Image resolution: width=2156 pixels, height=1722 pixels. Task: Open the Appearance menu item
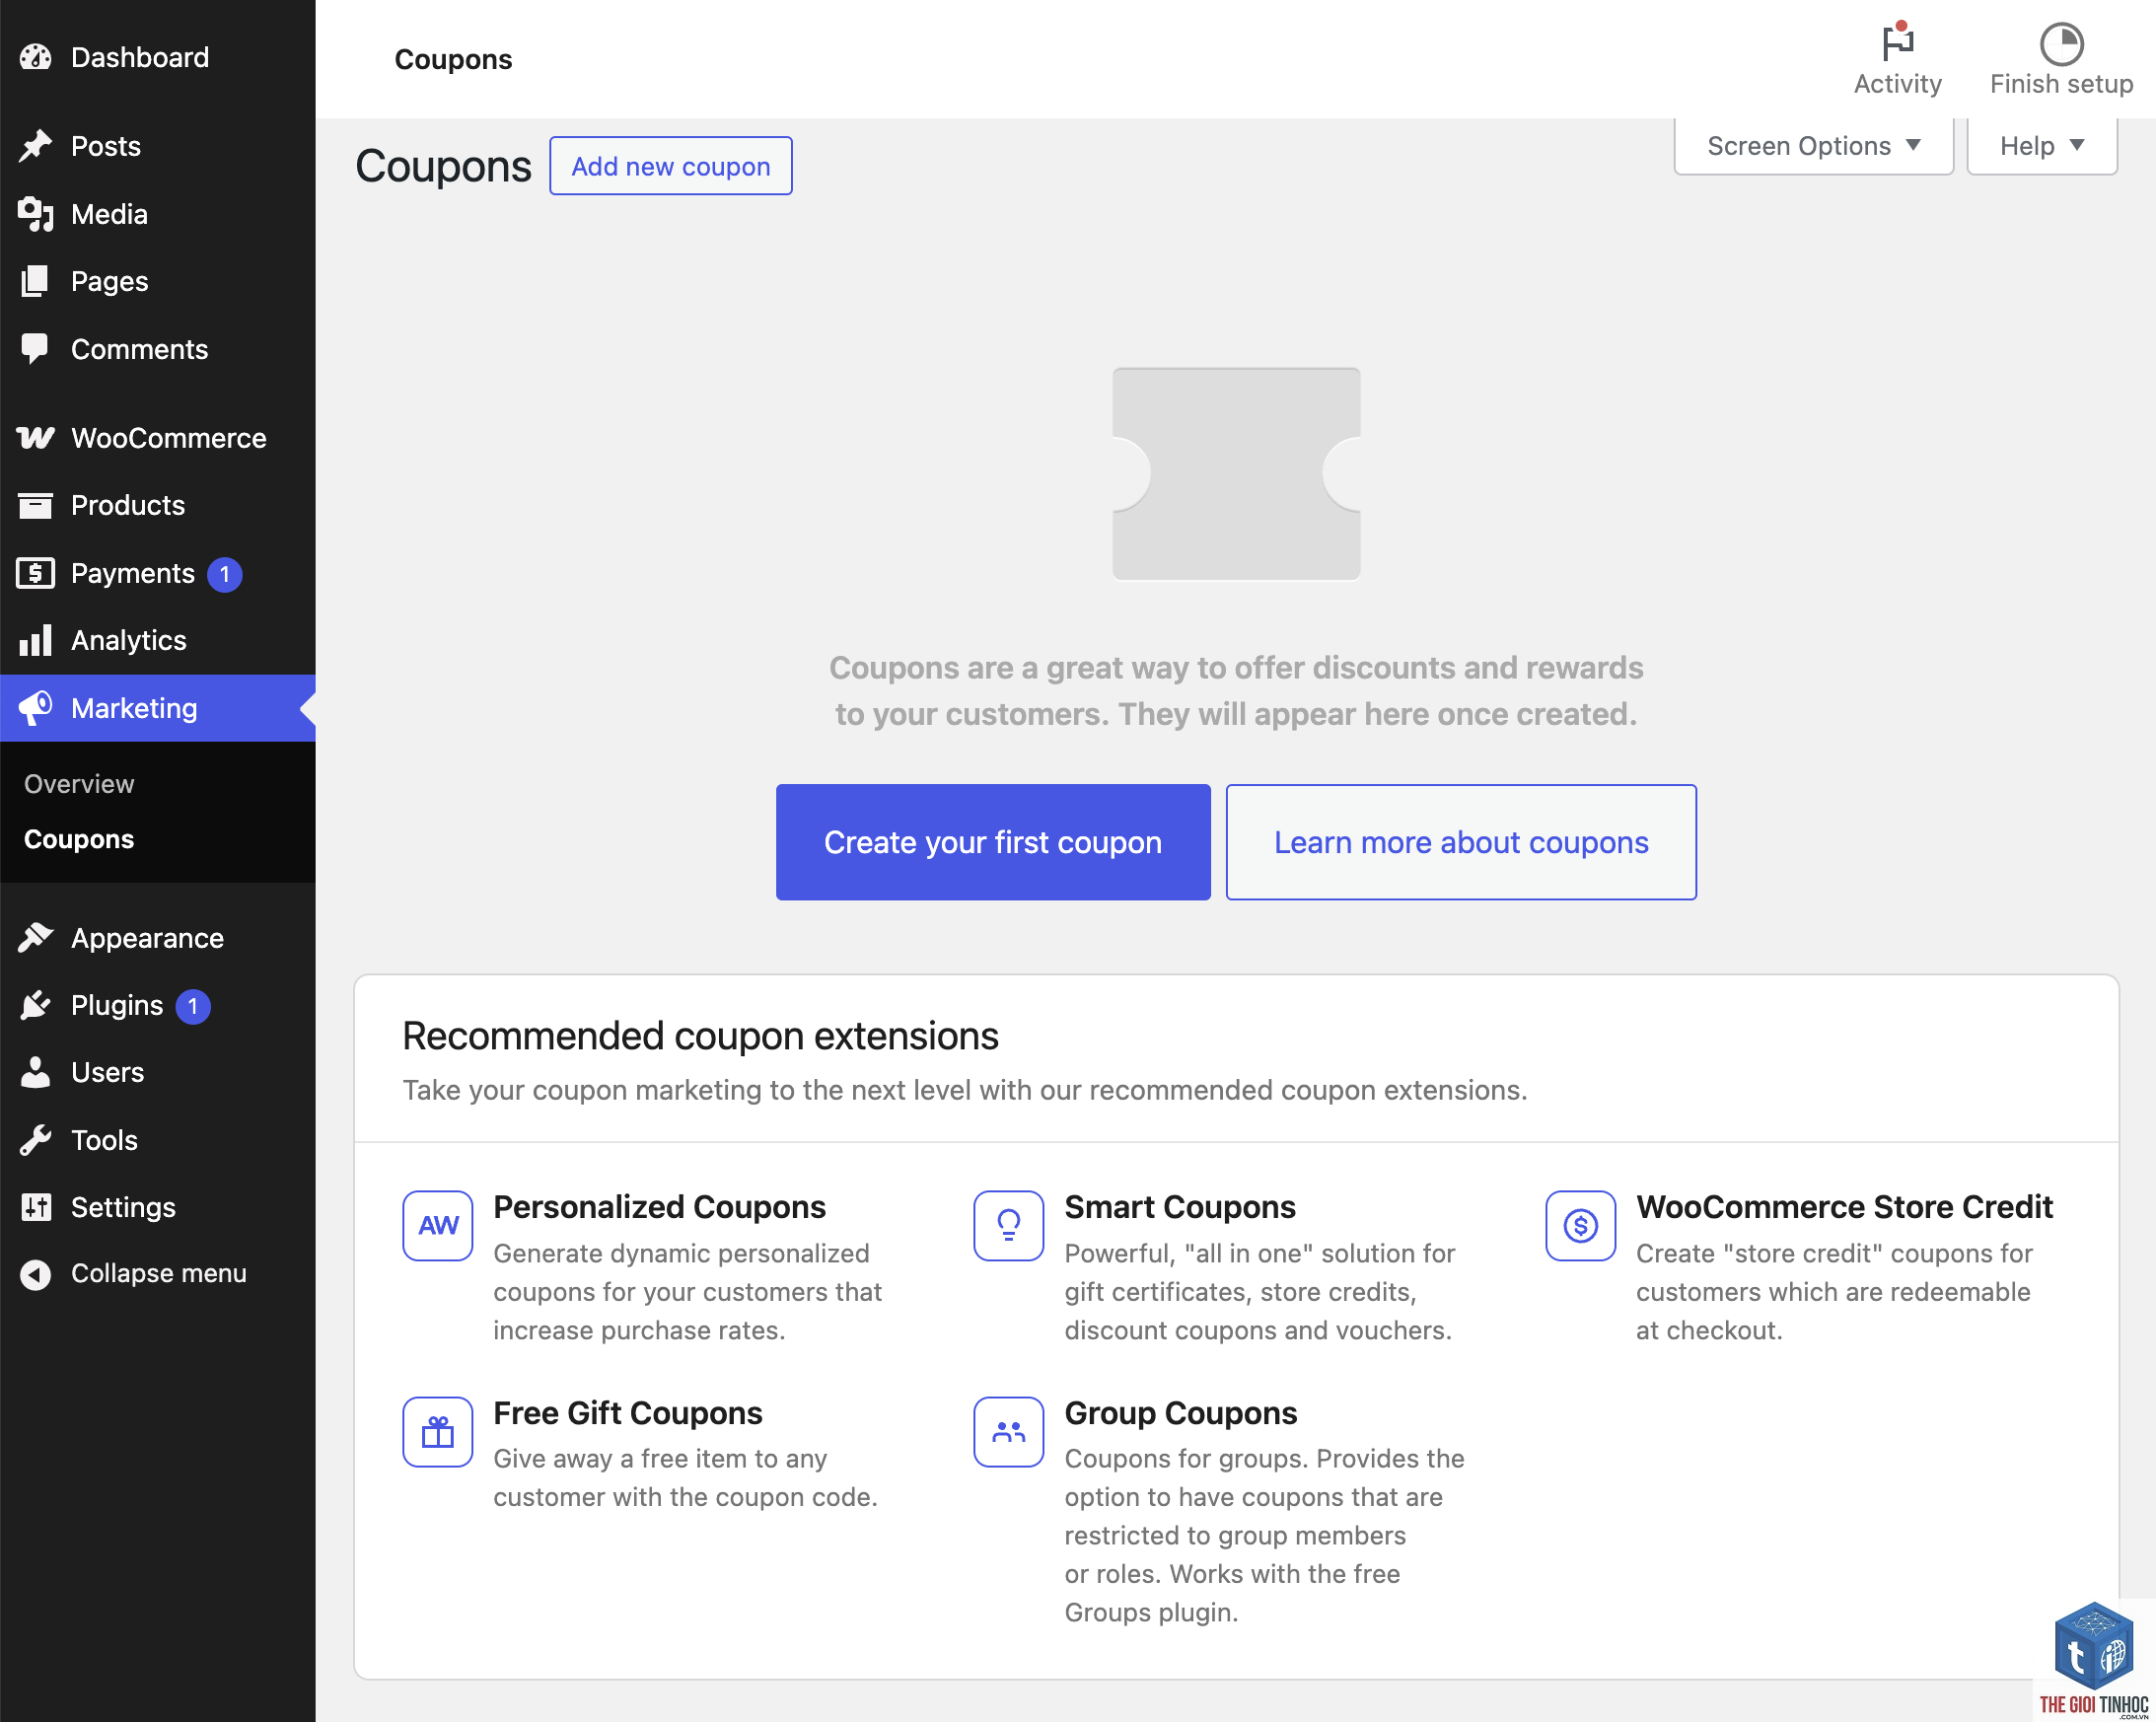(158, 938)
